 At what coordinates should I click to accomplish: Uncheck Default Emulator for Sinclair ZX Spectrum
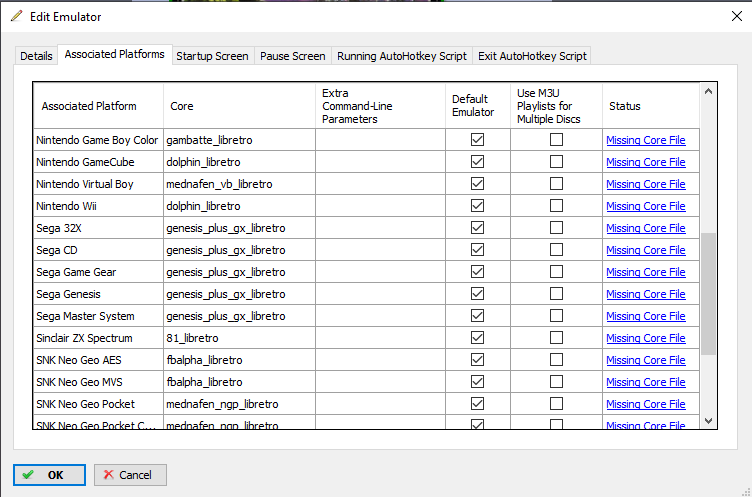tap(477, 338)
